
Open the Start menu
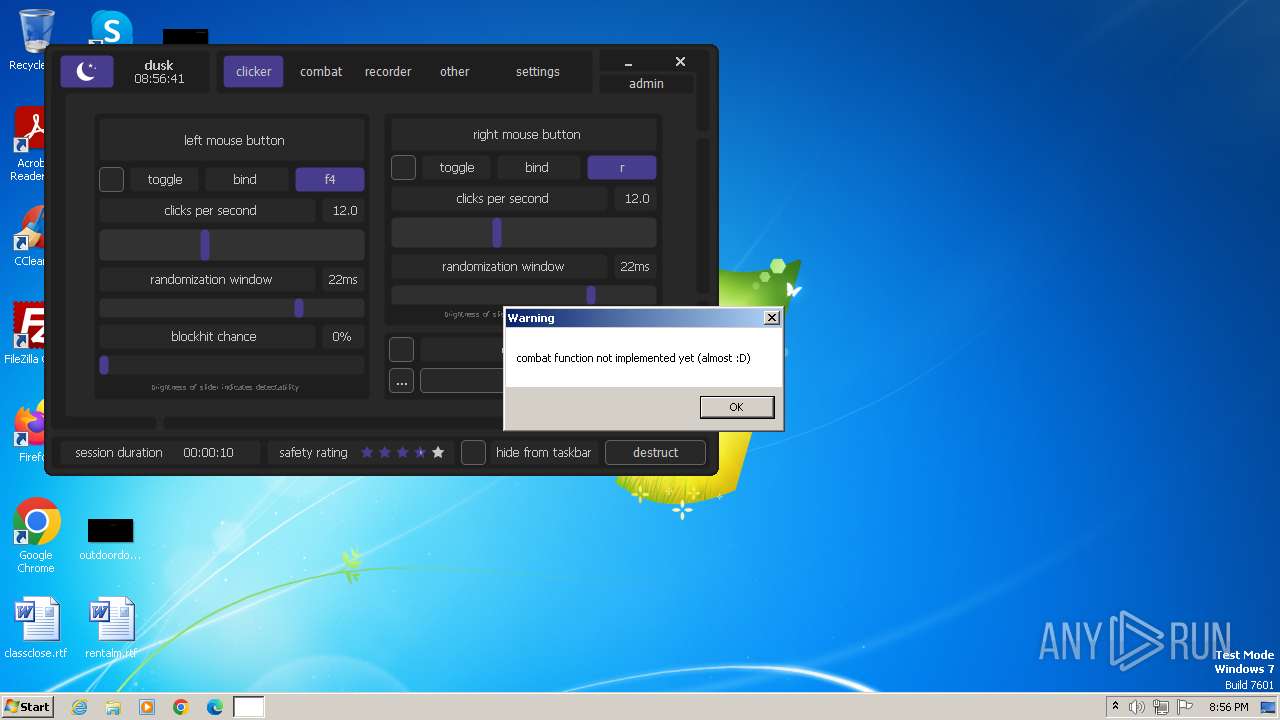pos(27,707)
